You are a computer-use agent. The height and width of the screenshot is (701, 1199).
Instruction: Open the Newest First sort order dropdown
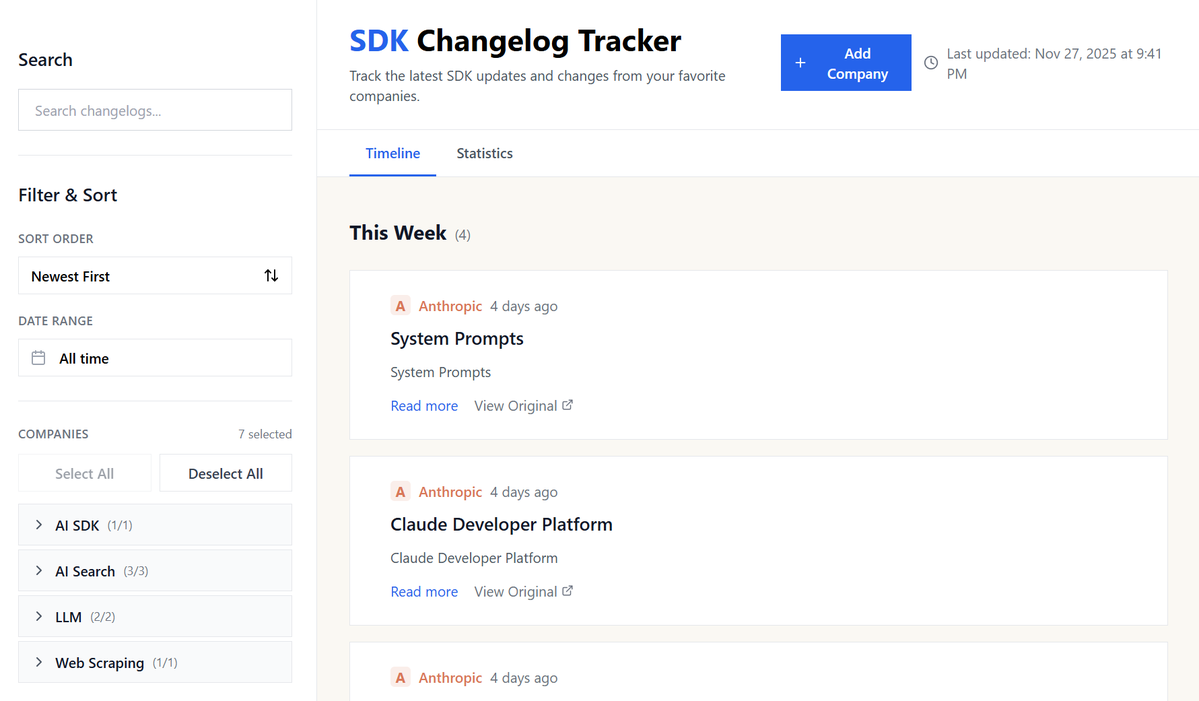155,275
